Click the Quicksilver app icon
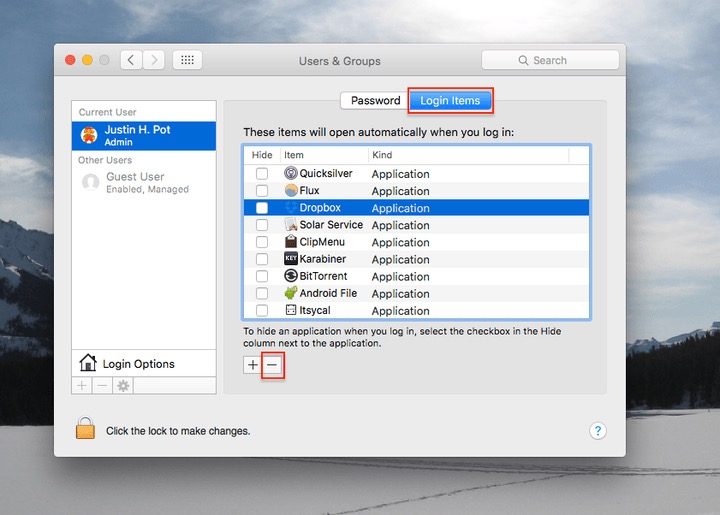The image size is (720, 515). pyautogui.click(x=291, y=173)
